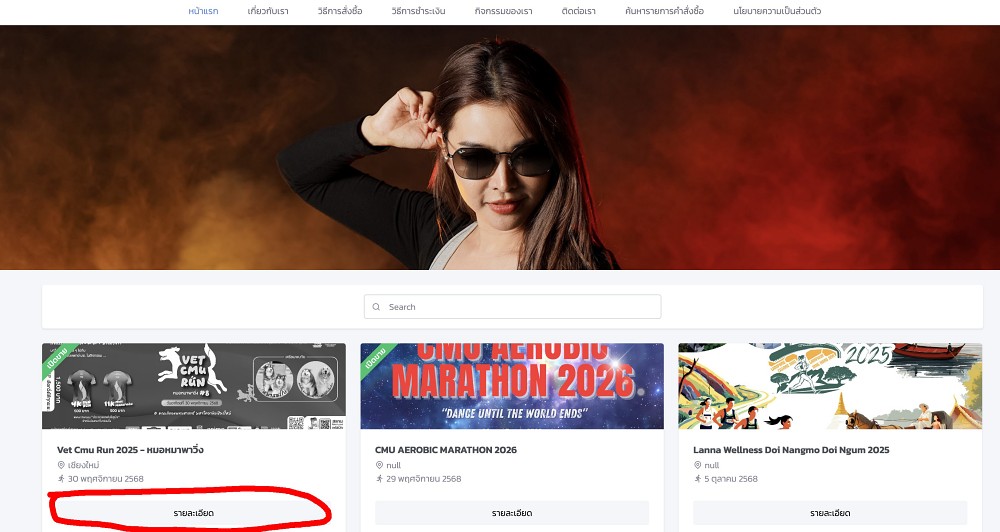Click location pin on CMU Aerobic Marathon card
1000x532 pixels.
[x=379, y=465]
